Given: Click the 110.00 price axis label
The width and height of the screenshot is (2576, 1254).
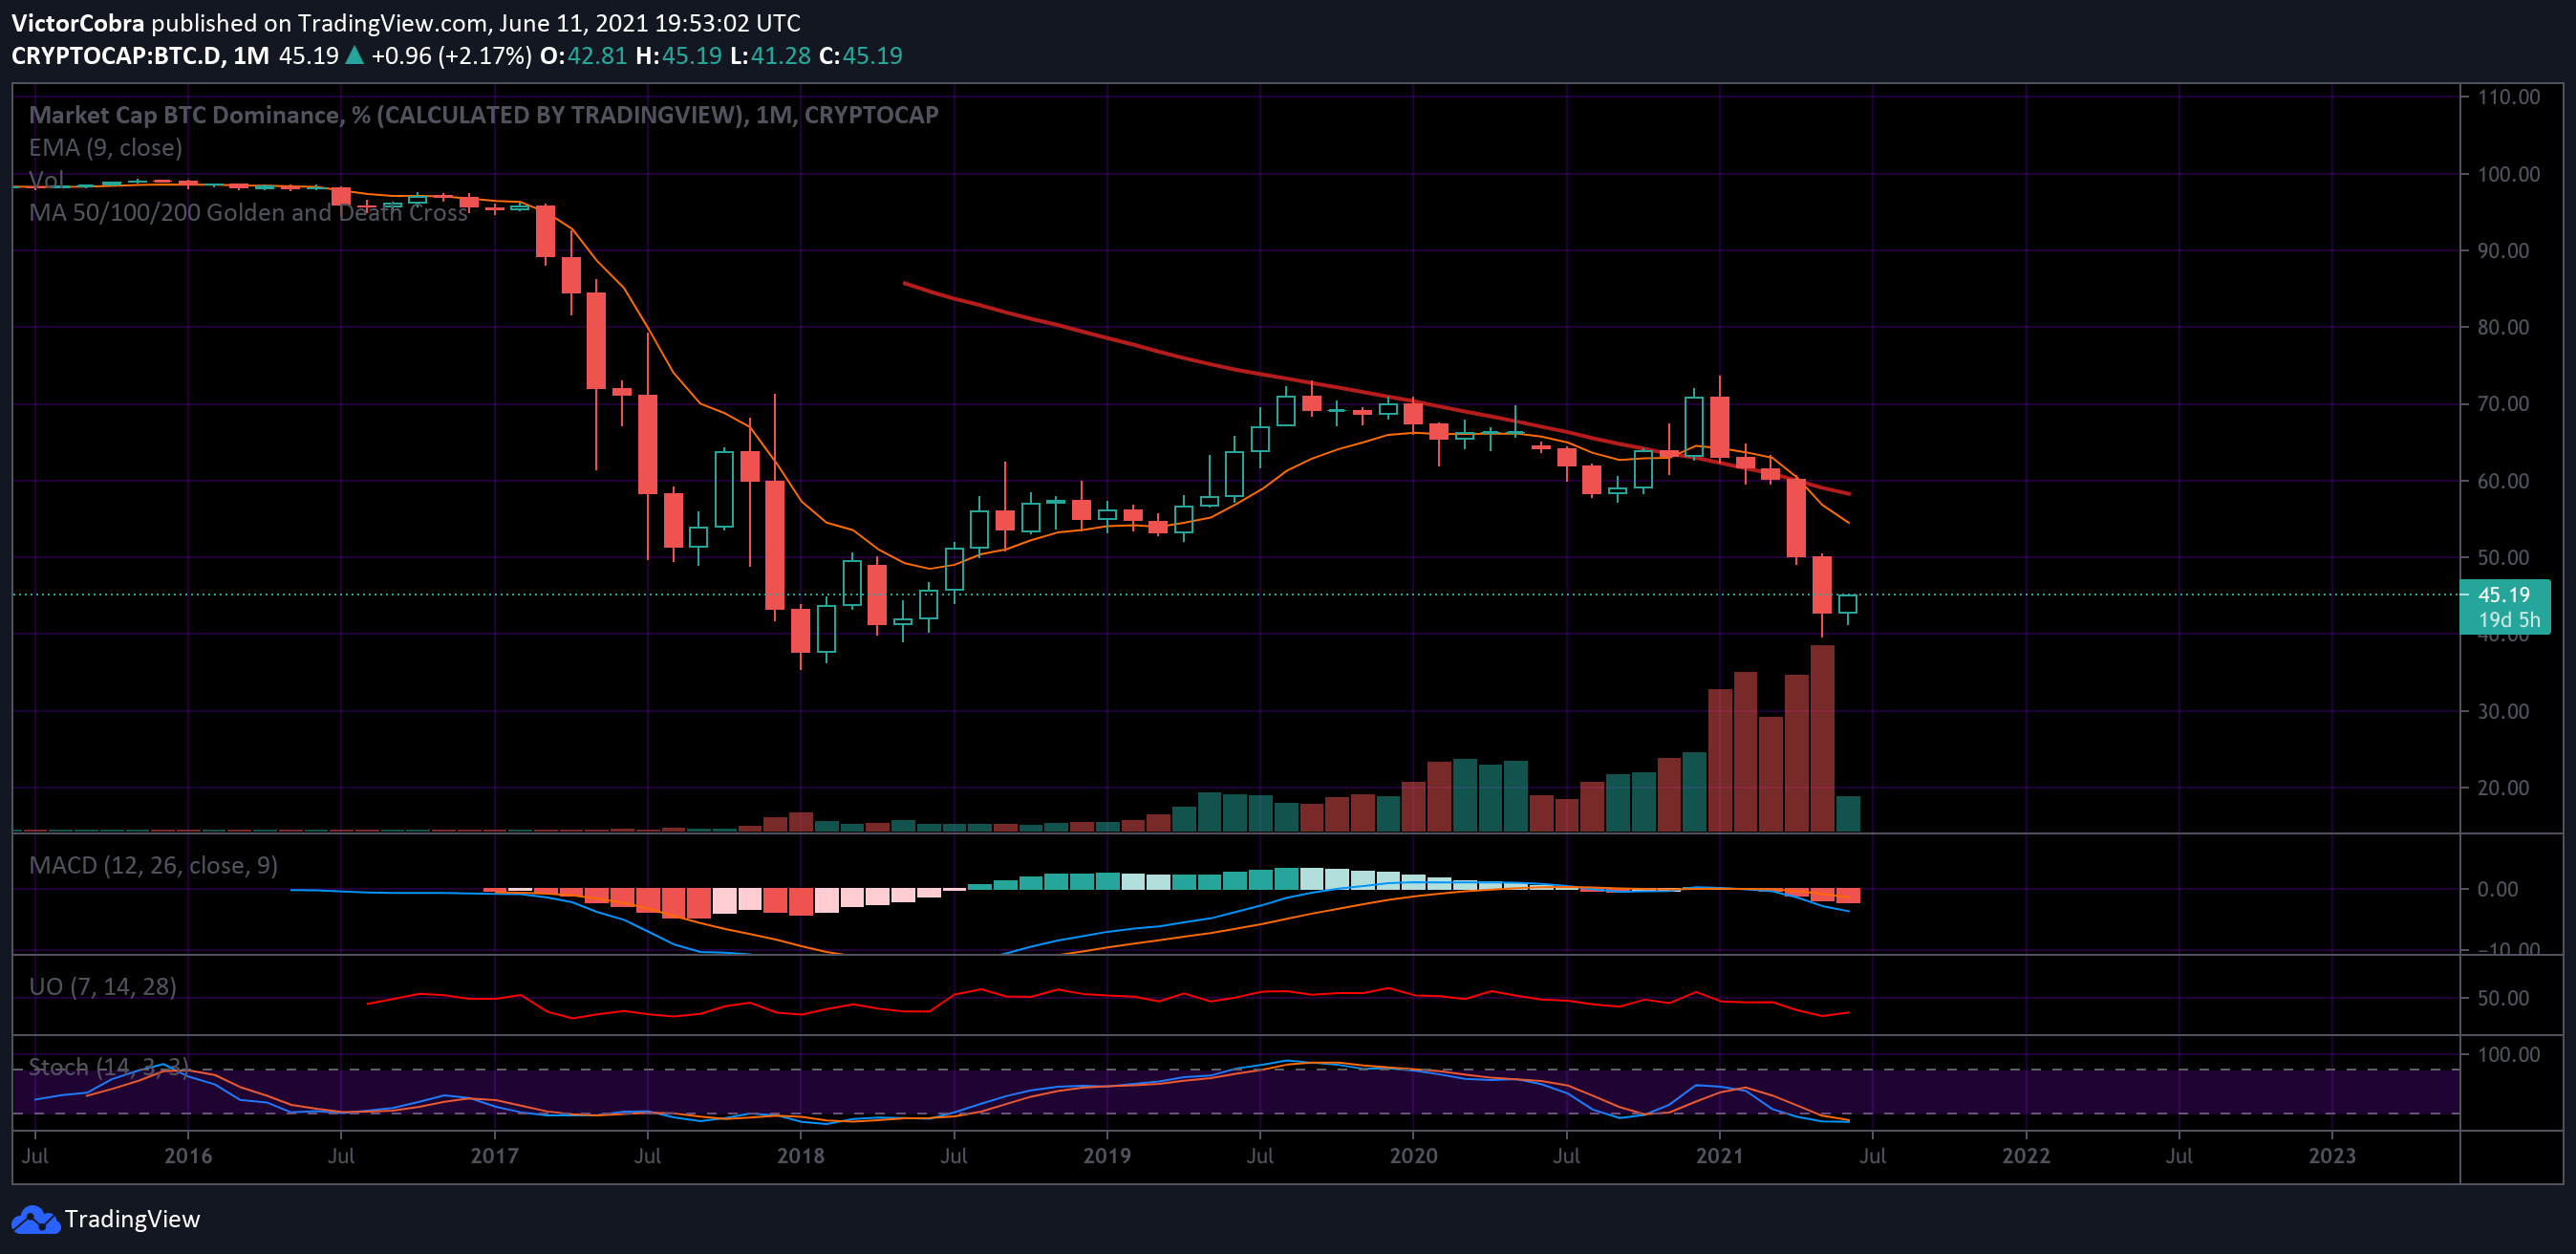Looking at the screenshot, I should [2508, 97].
